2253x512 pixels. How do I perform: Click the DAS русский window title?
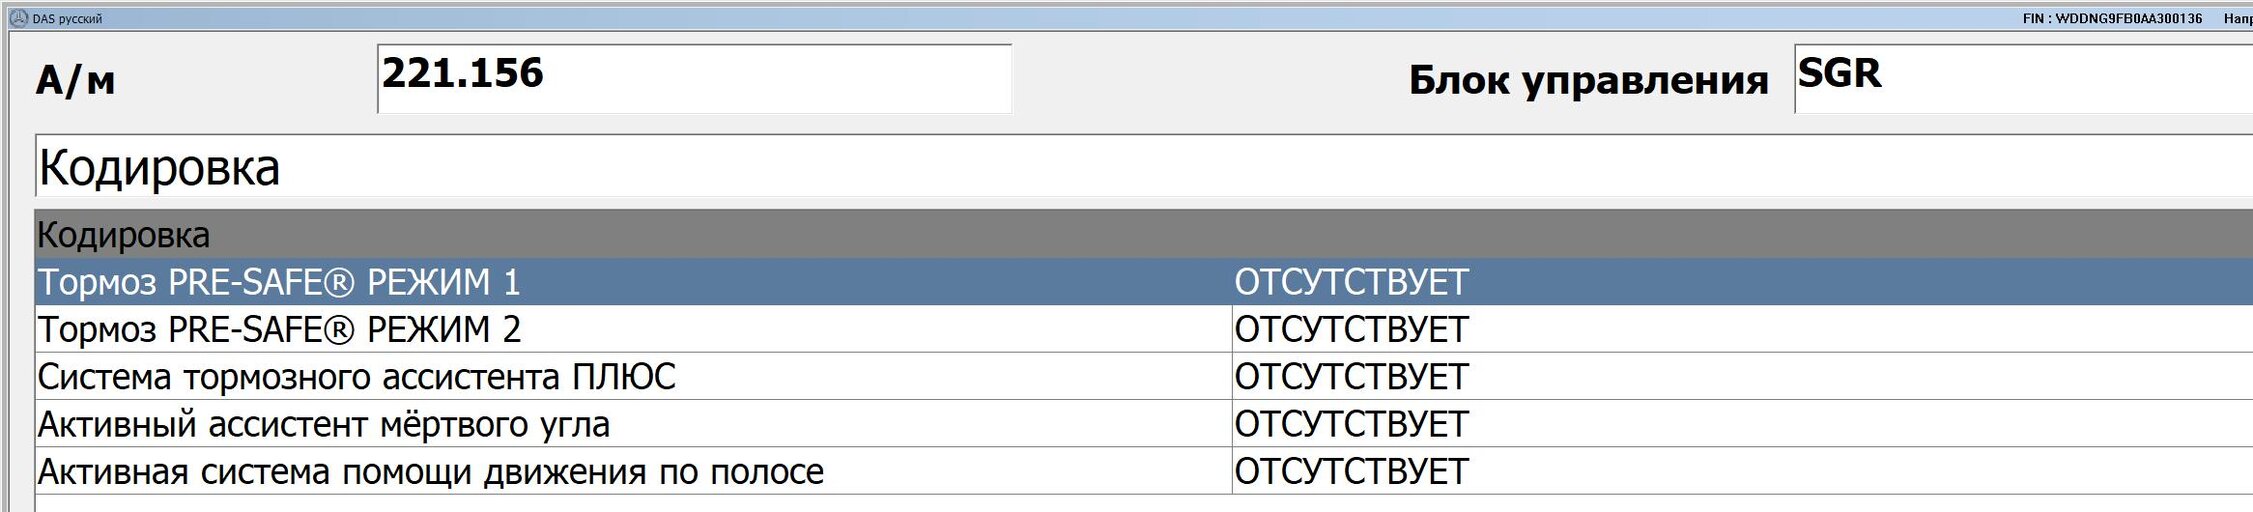[67, 18]
